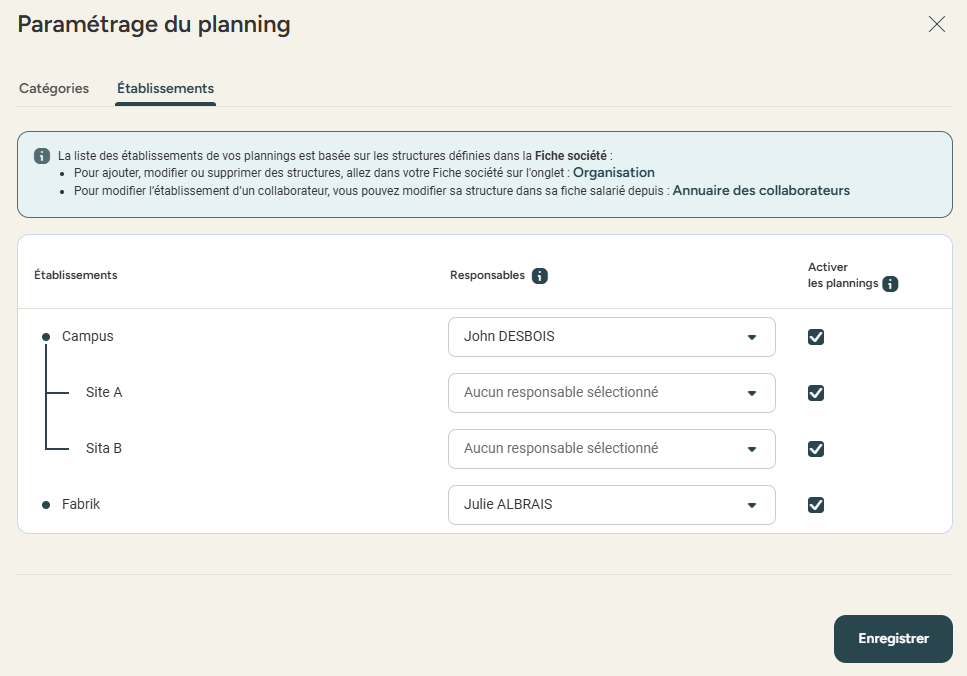
Task: Toggle the Fabrik planning checkbox
Action: coord(816,505)
